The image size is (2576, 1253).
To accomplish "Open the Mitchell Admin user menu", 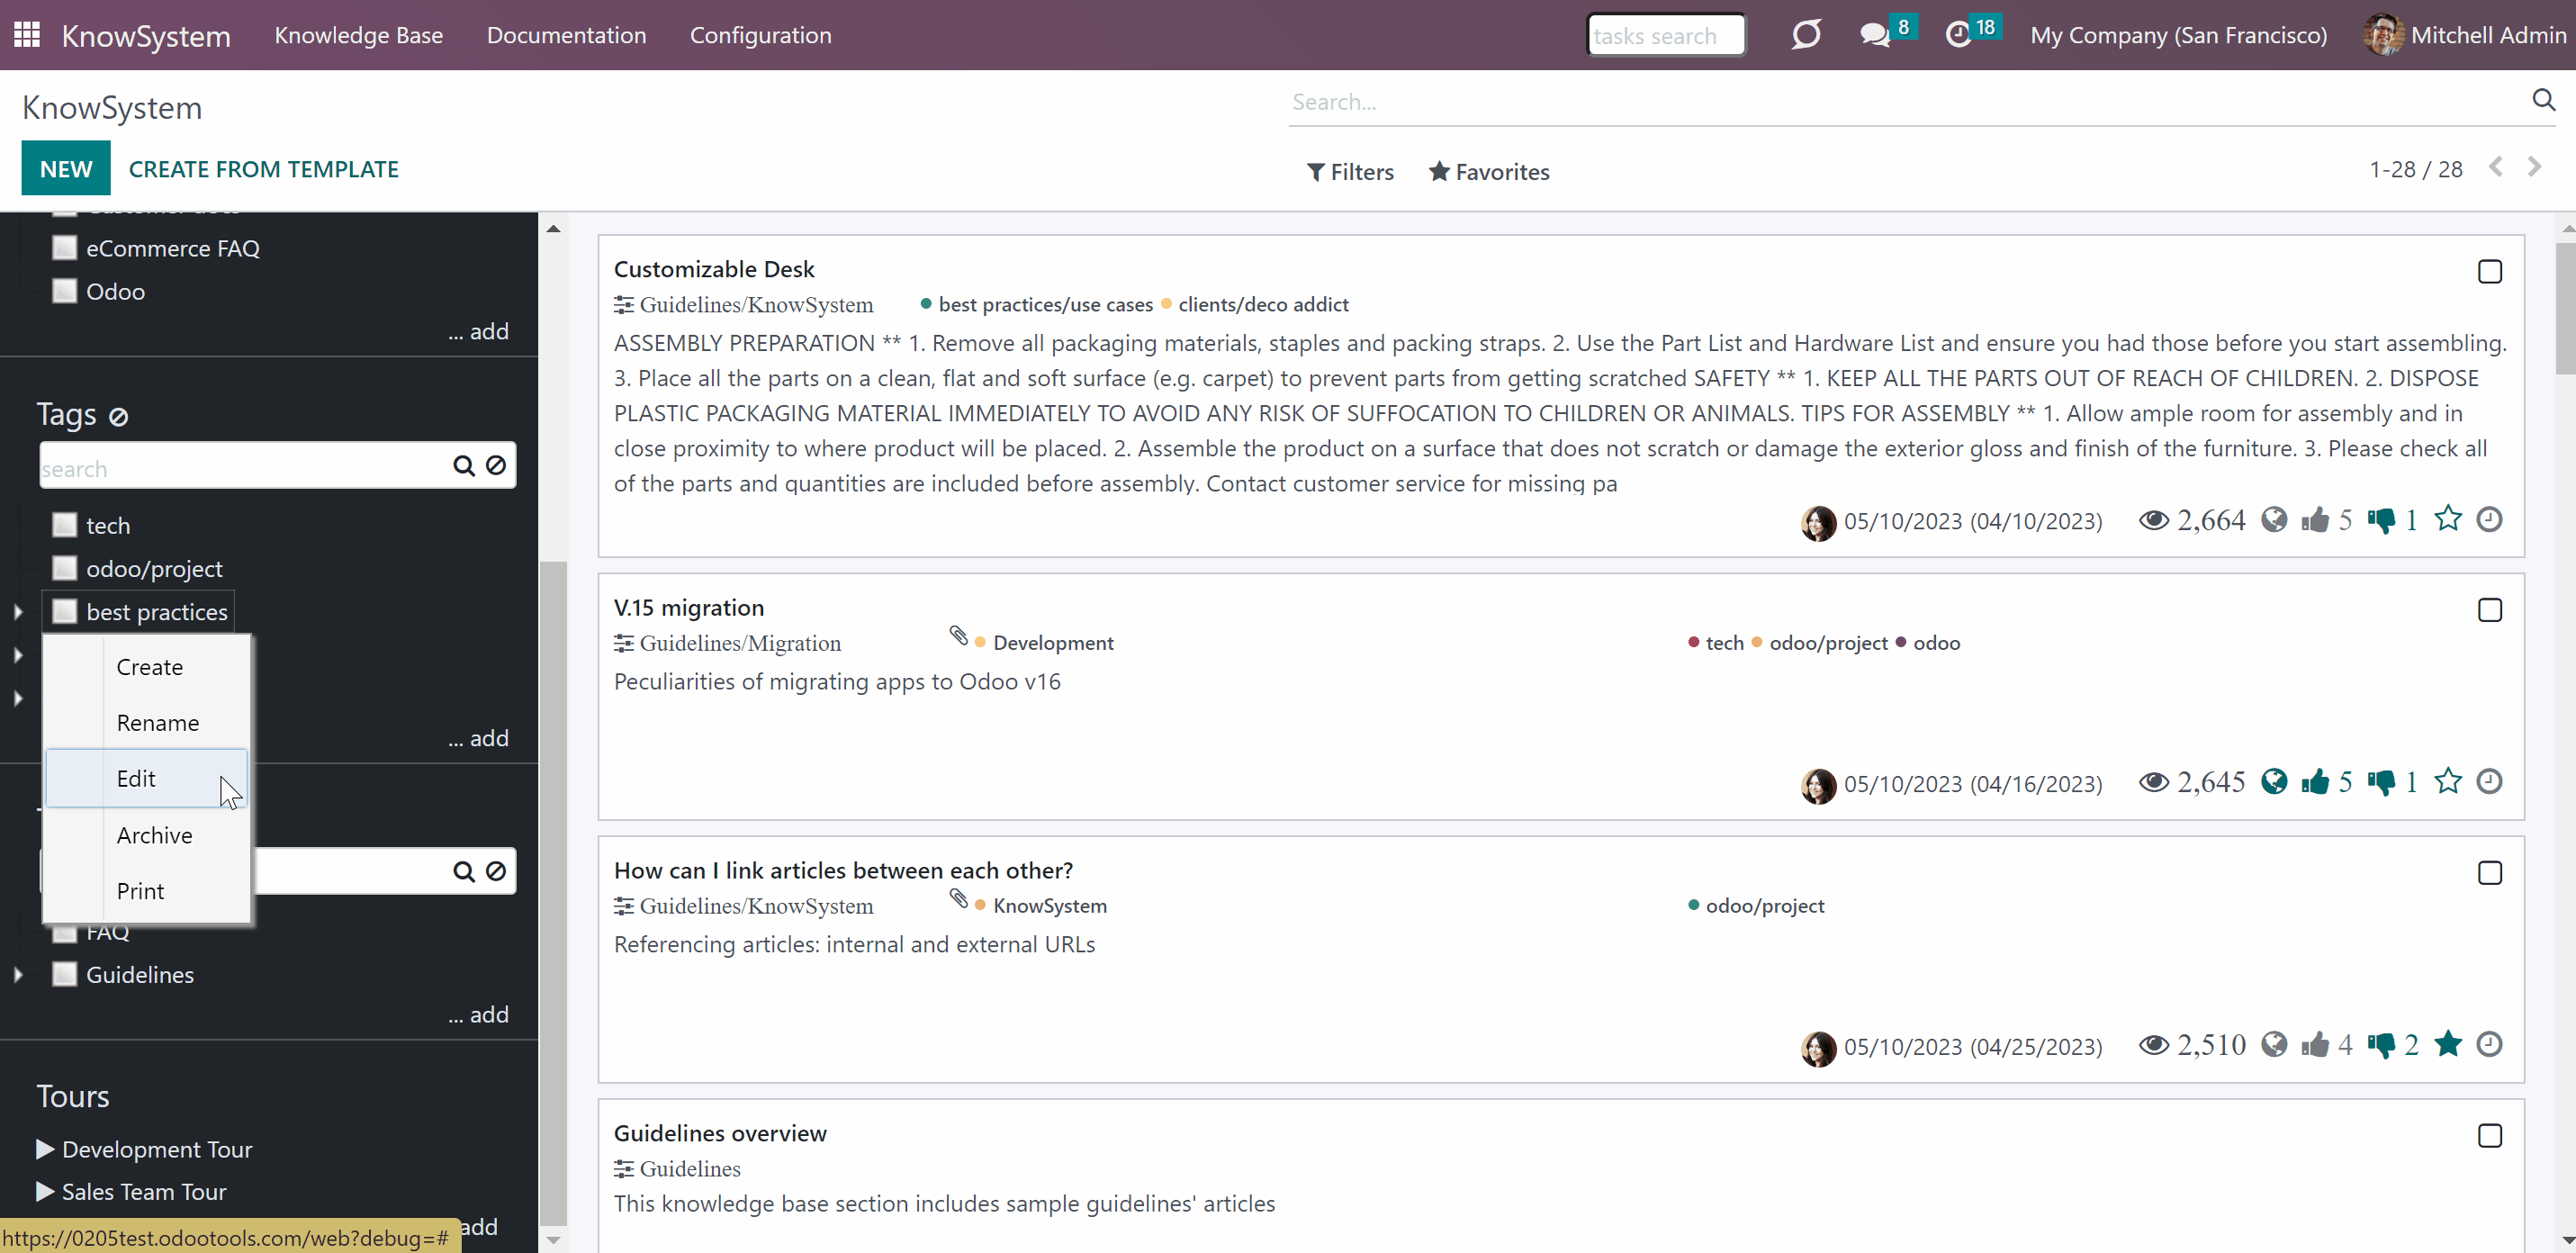I will tap(2465, 35).
